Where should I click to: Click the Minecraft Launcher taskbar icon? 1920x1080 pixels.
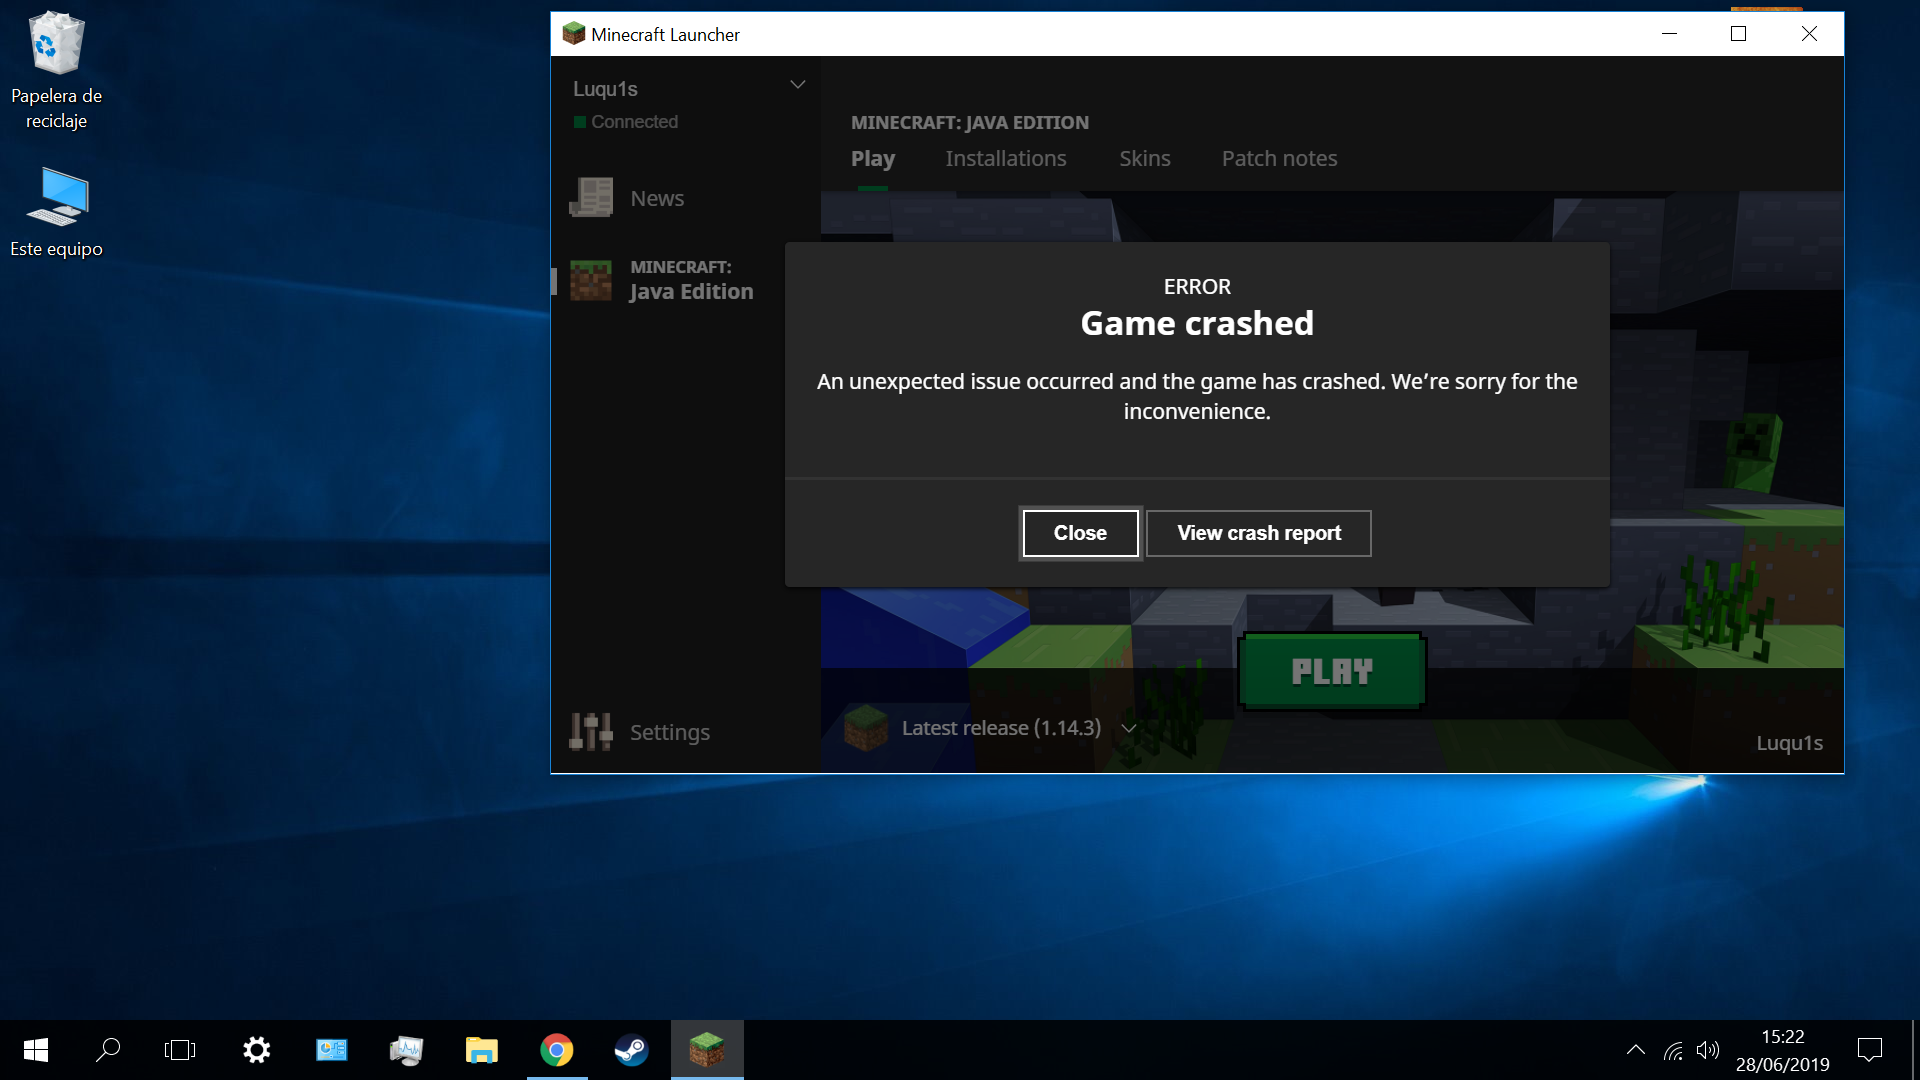pos(707,1050)
